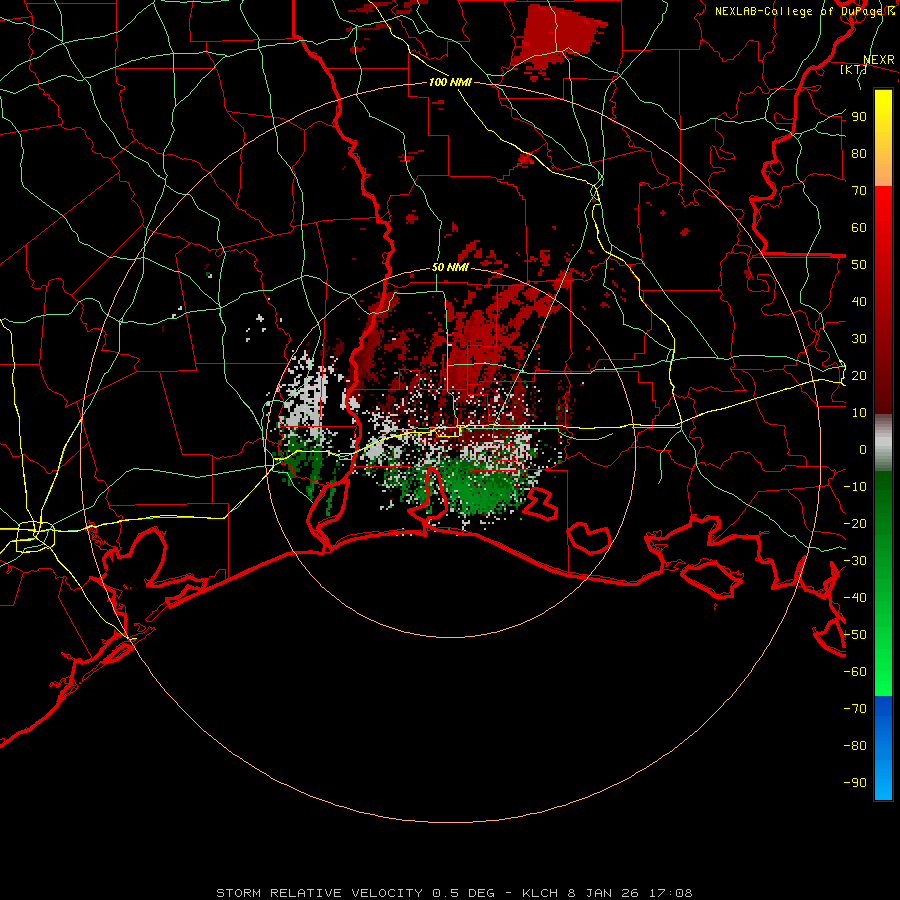Click the -30 value on the velocity scale
Screen dimensions: 900x900
click(x=855, y=561)
